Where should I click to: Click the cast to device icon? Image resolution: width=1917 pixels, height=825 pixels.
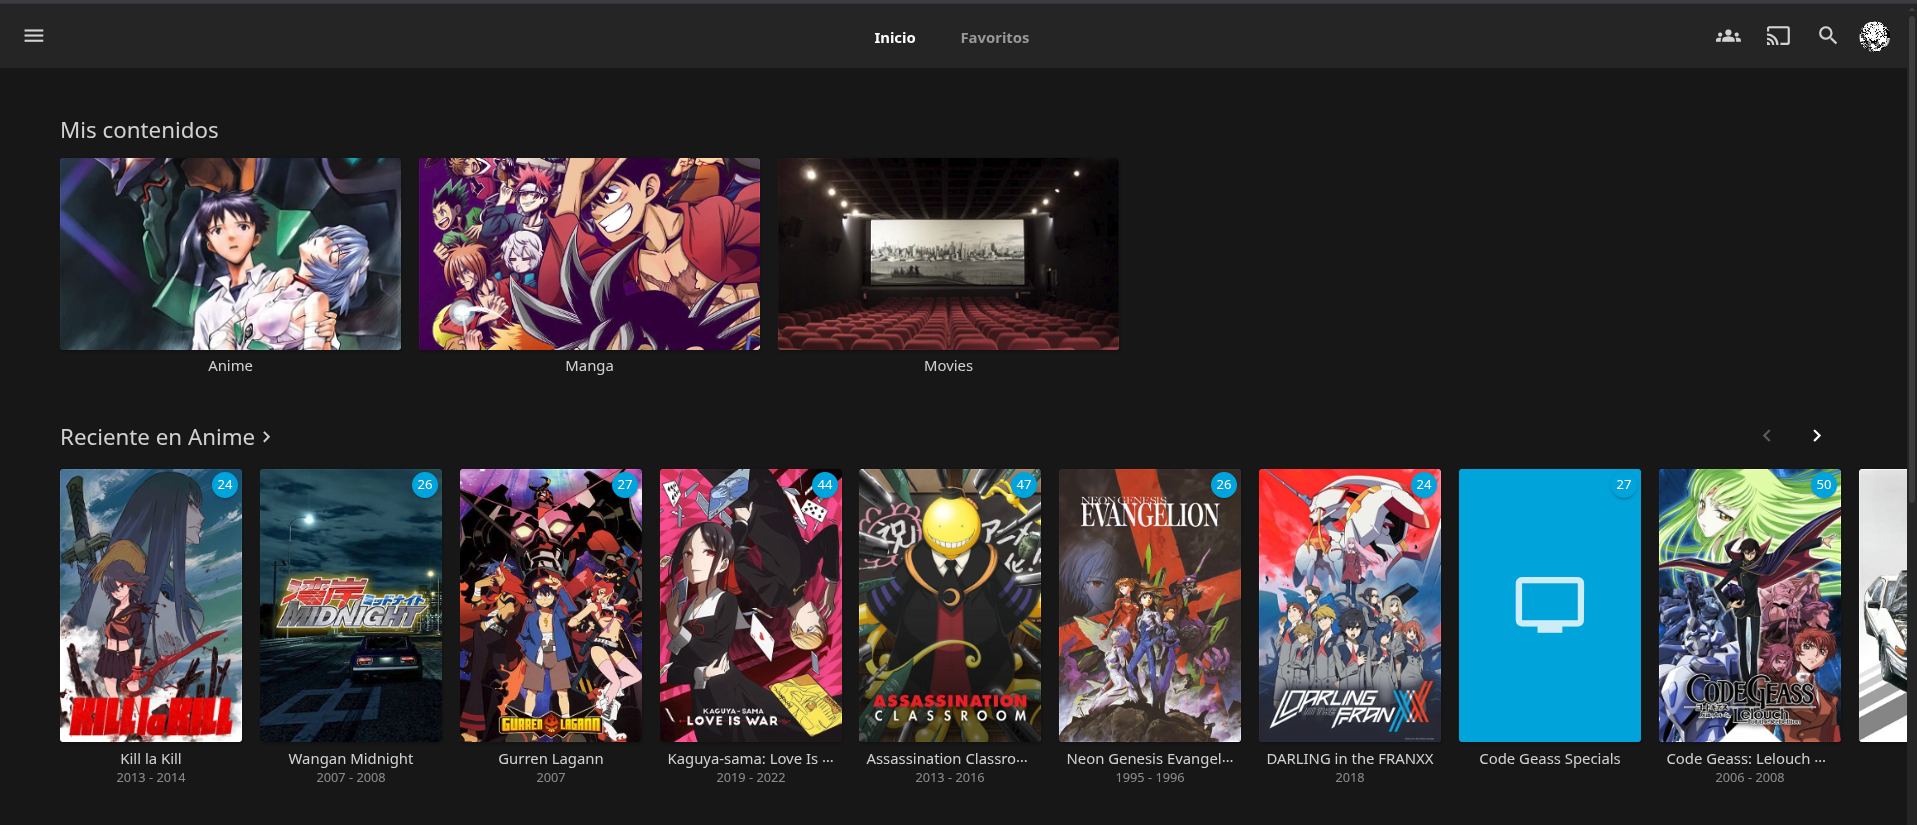pos(1778,36)
